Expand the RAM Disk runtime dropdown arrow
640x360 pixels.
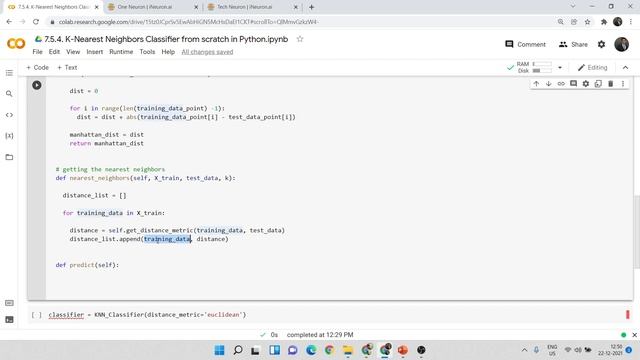coord(560,67)
